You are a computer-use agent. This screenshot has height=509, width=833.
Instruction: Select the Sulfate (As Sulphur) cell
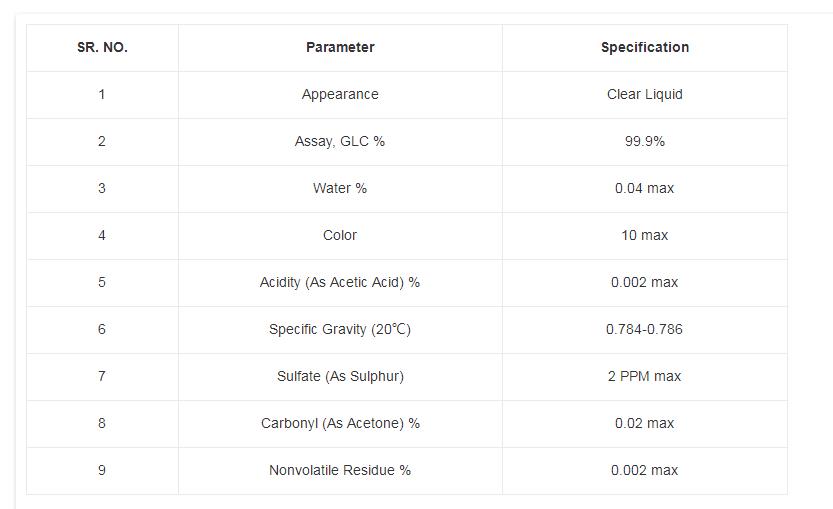click(340, 376)
